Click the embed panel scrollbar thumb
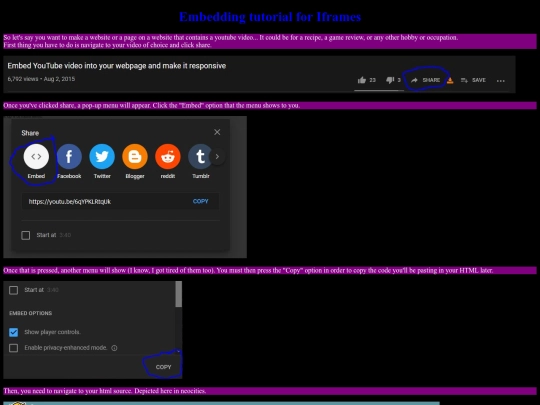This screenshot has width=540, height=405. pos(178,294)
